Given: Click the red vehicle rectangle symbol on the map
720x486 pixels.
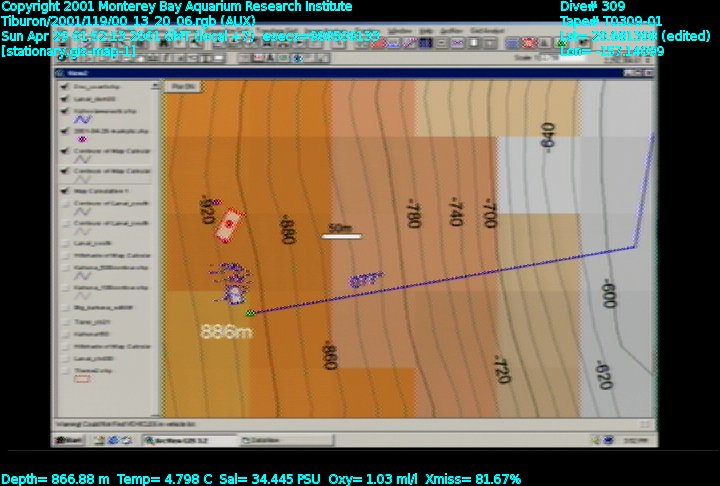Looking at the screenshot, I should coord(230,225).
